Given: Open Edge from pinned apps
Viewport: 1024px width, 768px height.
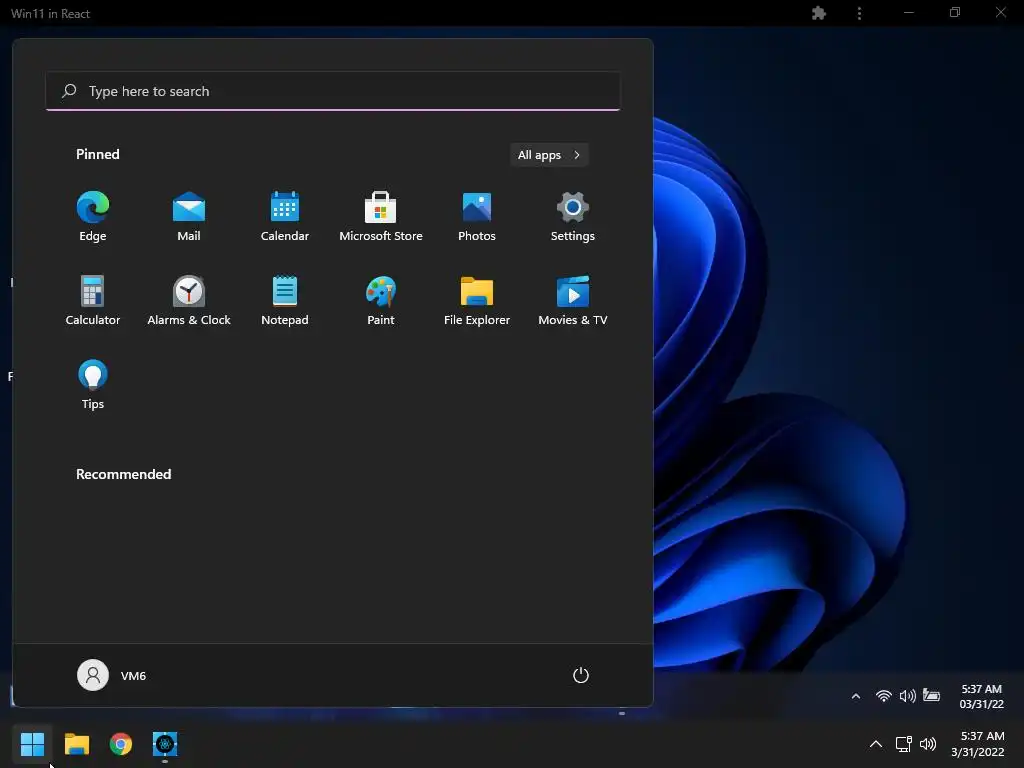Looking at the screenshot, I should tap(93, 217).
